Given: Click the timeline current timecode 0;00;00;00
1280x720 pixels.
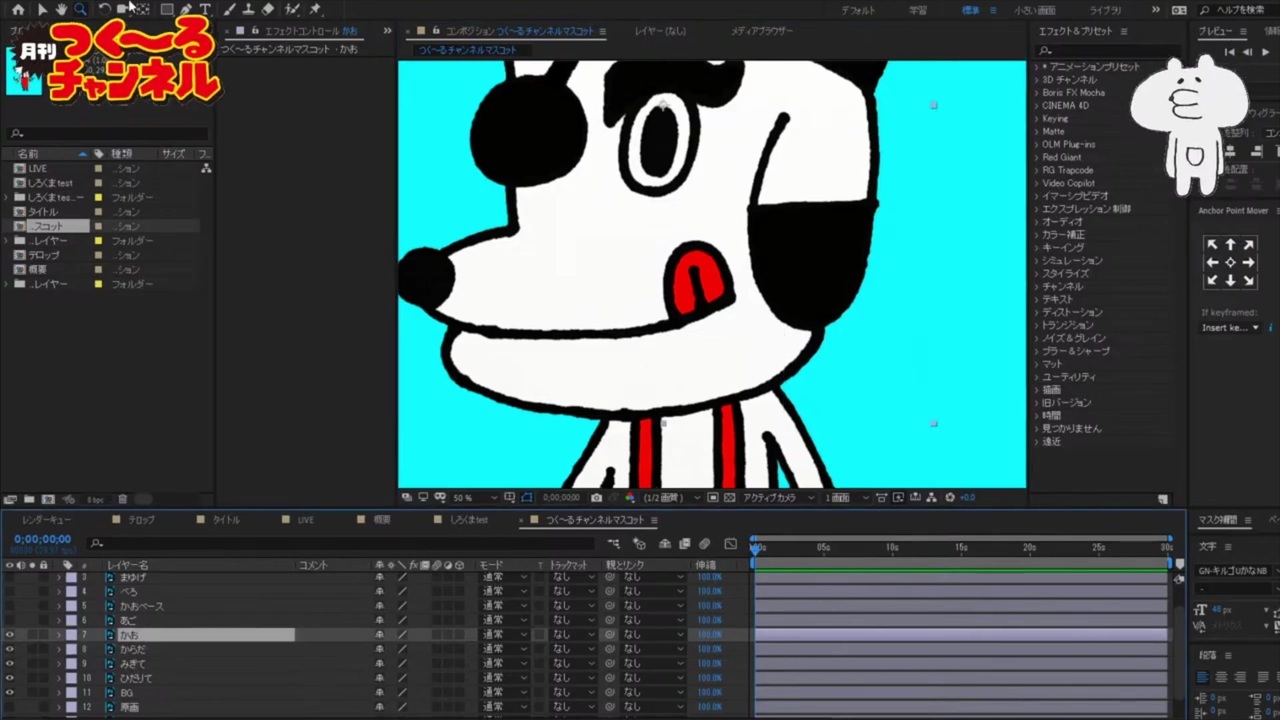Looking at the screenshot, I should 42,539.
